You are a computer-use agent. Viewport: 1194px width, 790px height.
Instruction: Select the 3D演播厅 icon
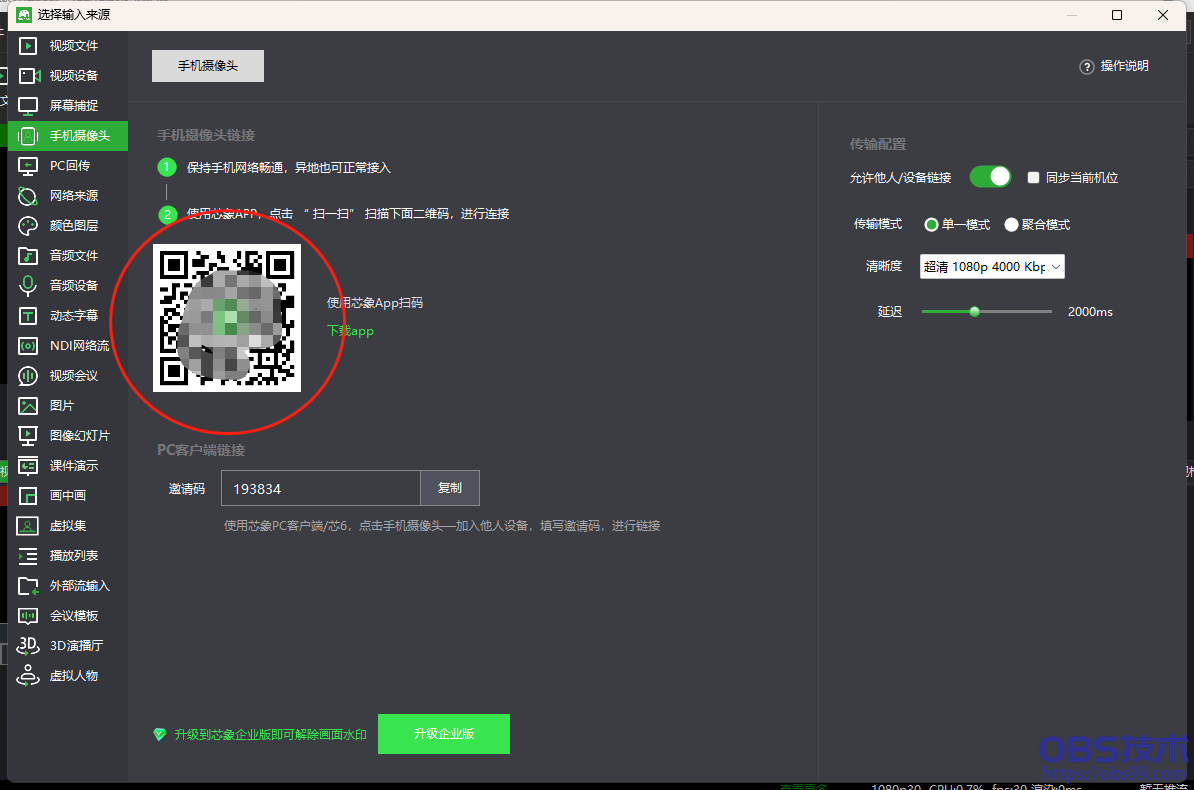[27, 646]
